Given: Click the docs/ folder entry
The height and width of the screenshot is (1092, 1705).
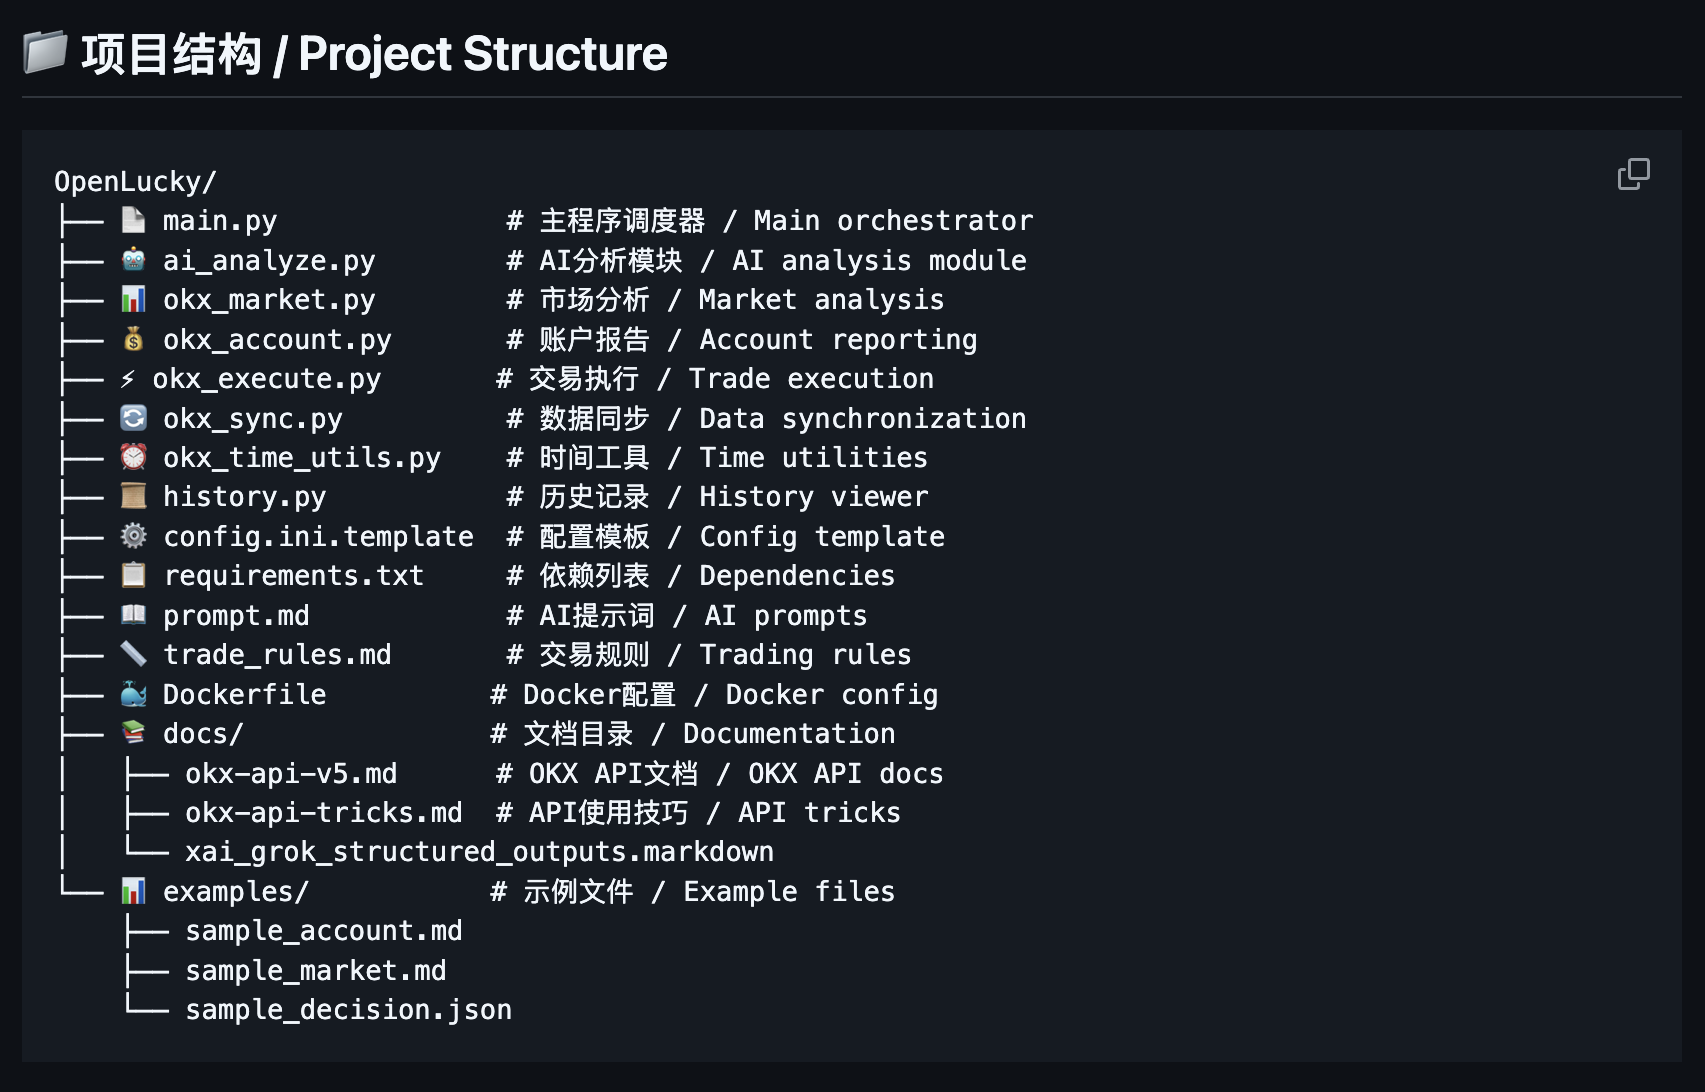Looking at the screenshot, I should [203, 734].
